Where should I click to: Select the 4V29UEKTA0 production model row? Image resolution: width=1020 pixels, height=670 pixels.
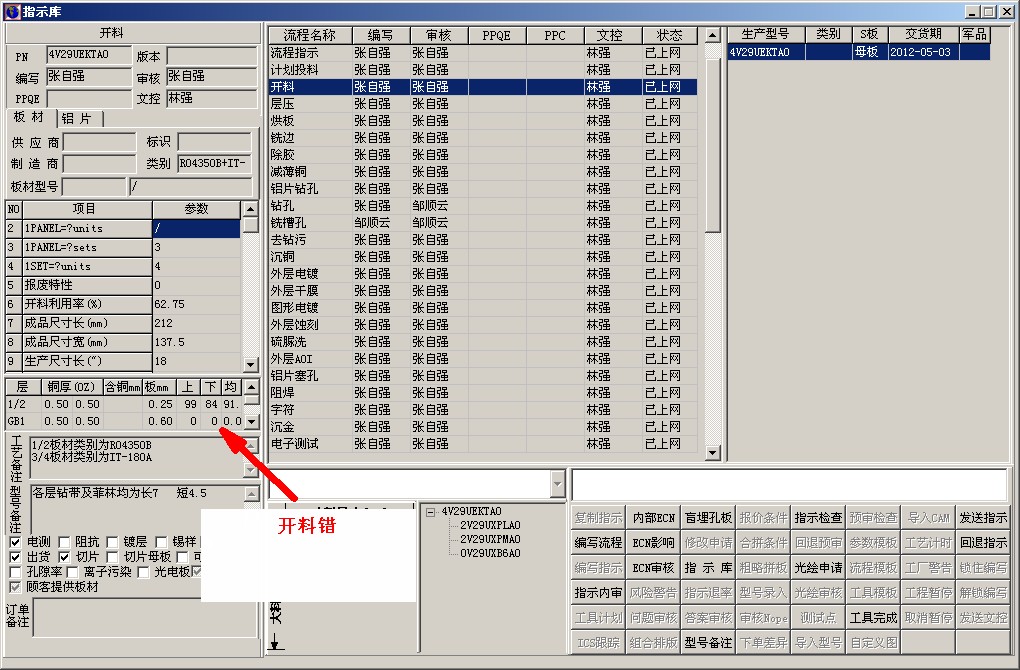pos(859,52)
